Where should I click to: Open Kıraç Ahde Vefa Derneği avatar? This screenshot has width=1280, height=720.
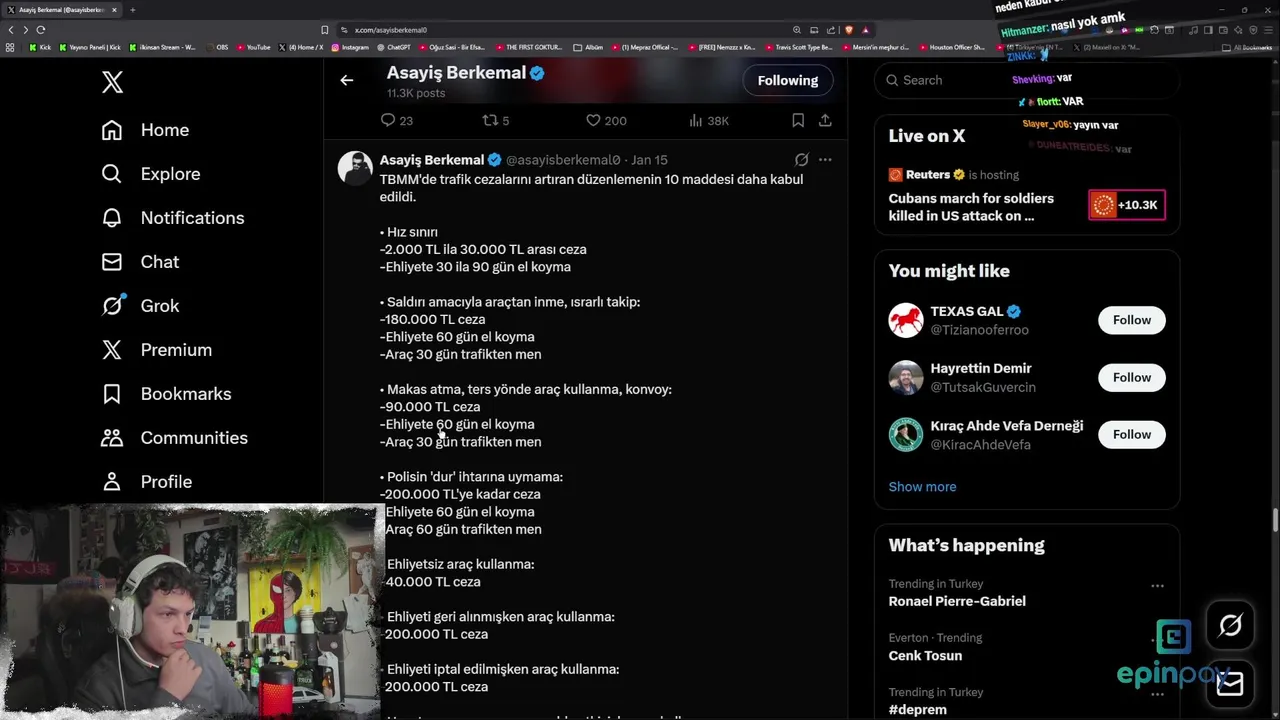coord(906,434)
